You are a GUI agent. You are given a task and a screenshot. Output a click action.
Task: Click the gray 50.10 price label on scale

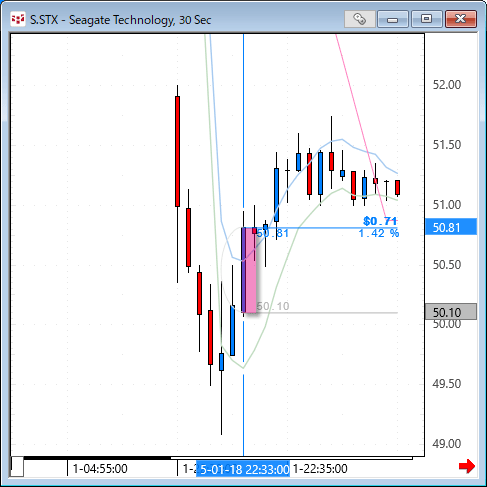point(451,312)
